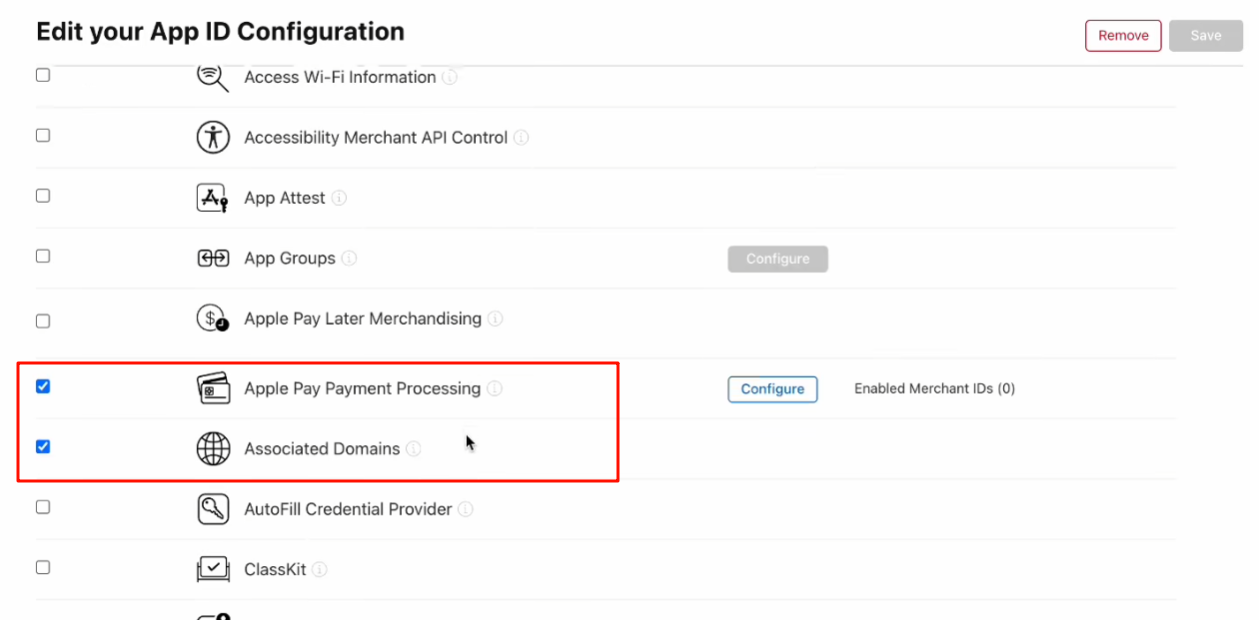Click the Apple Pay Later Merchandising icon

pos(213,319)
